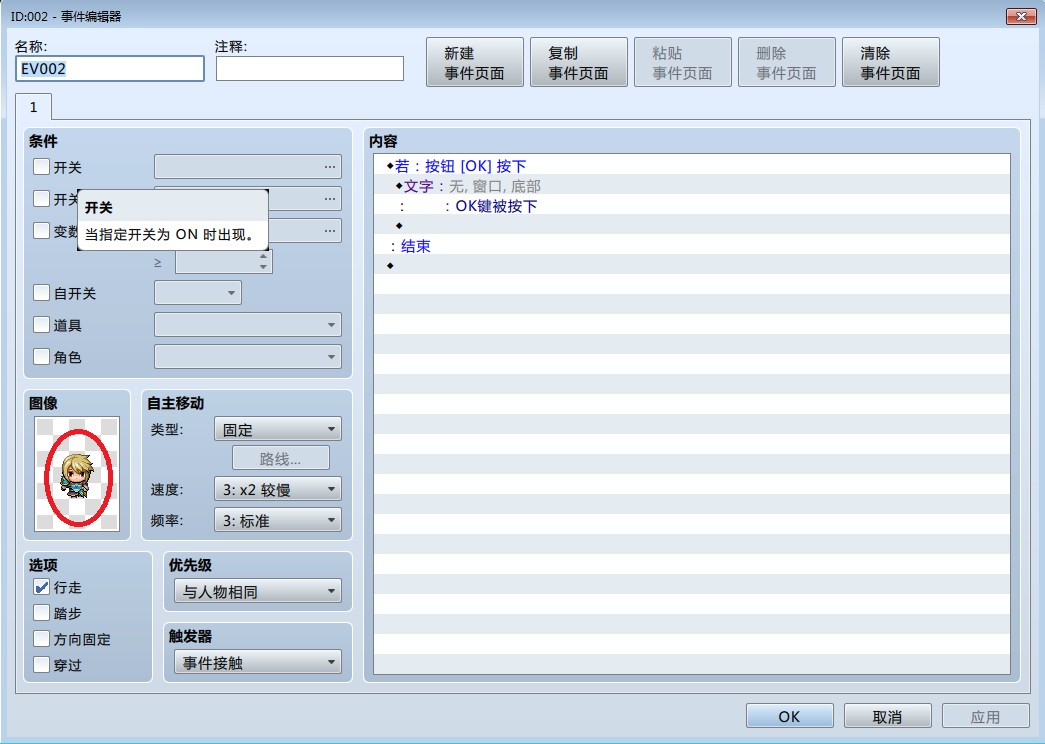Image resolution: width=1045 pixels, height=744 pixels.
Task: Check the 穿过 option
Action: 41,665
